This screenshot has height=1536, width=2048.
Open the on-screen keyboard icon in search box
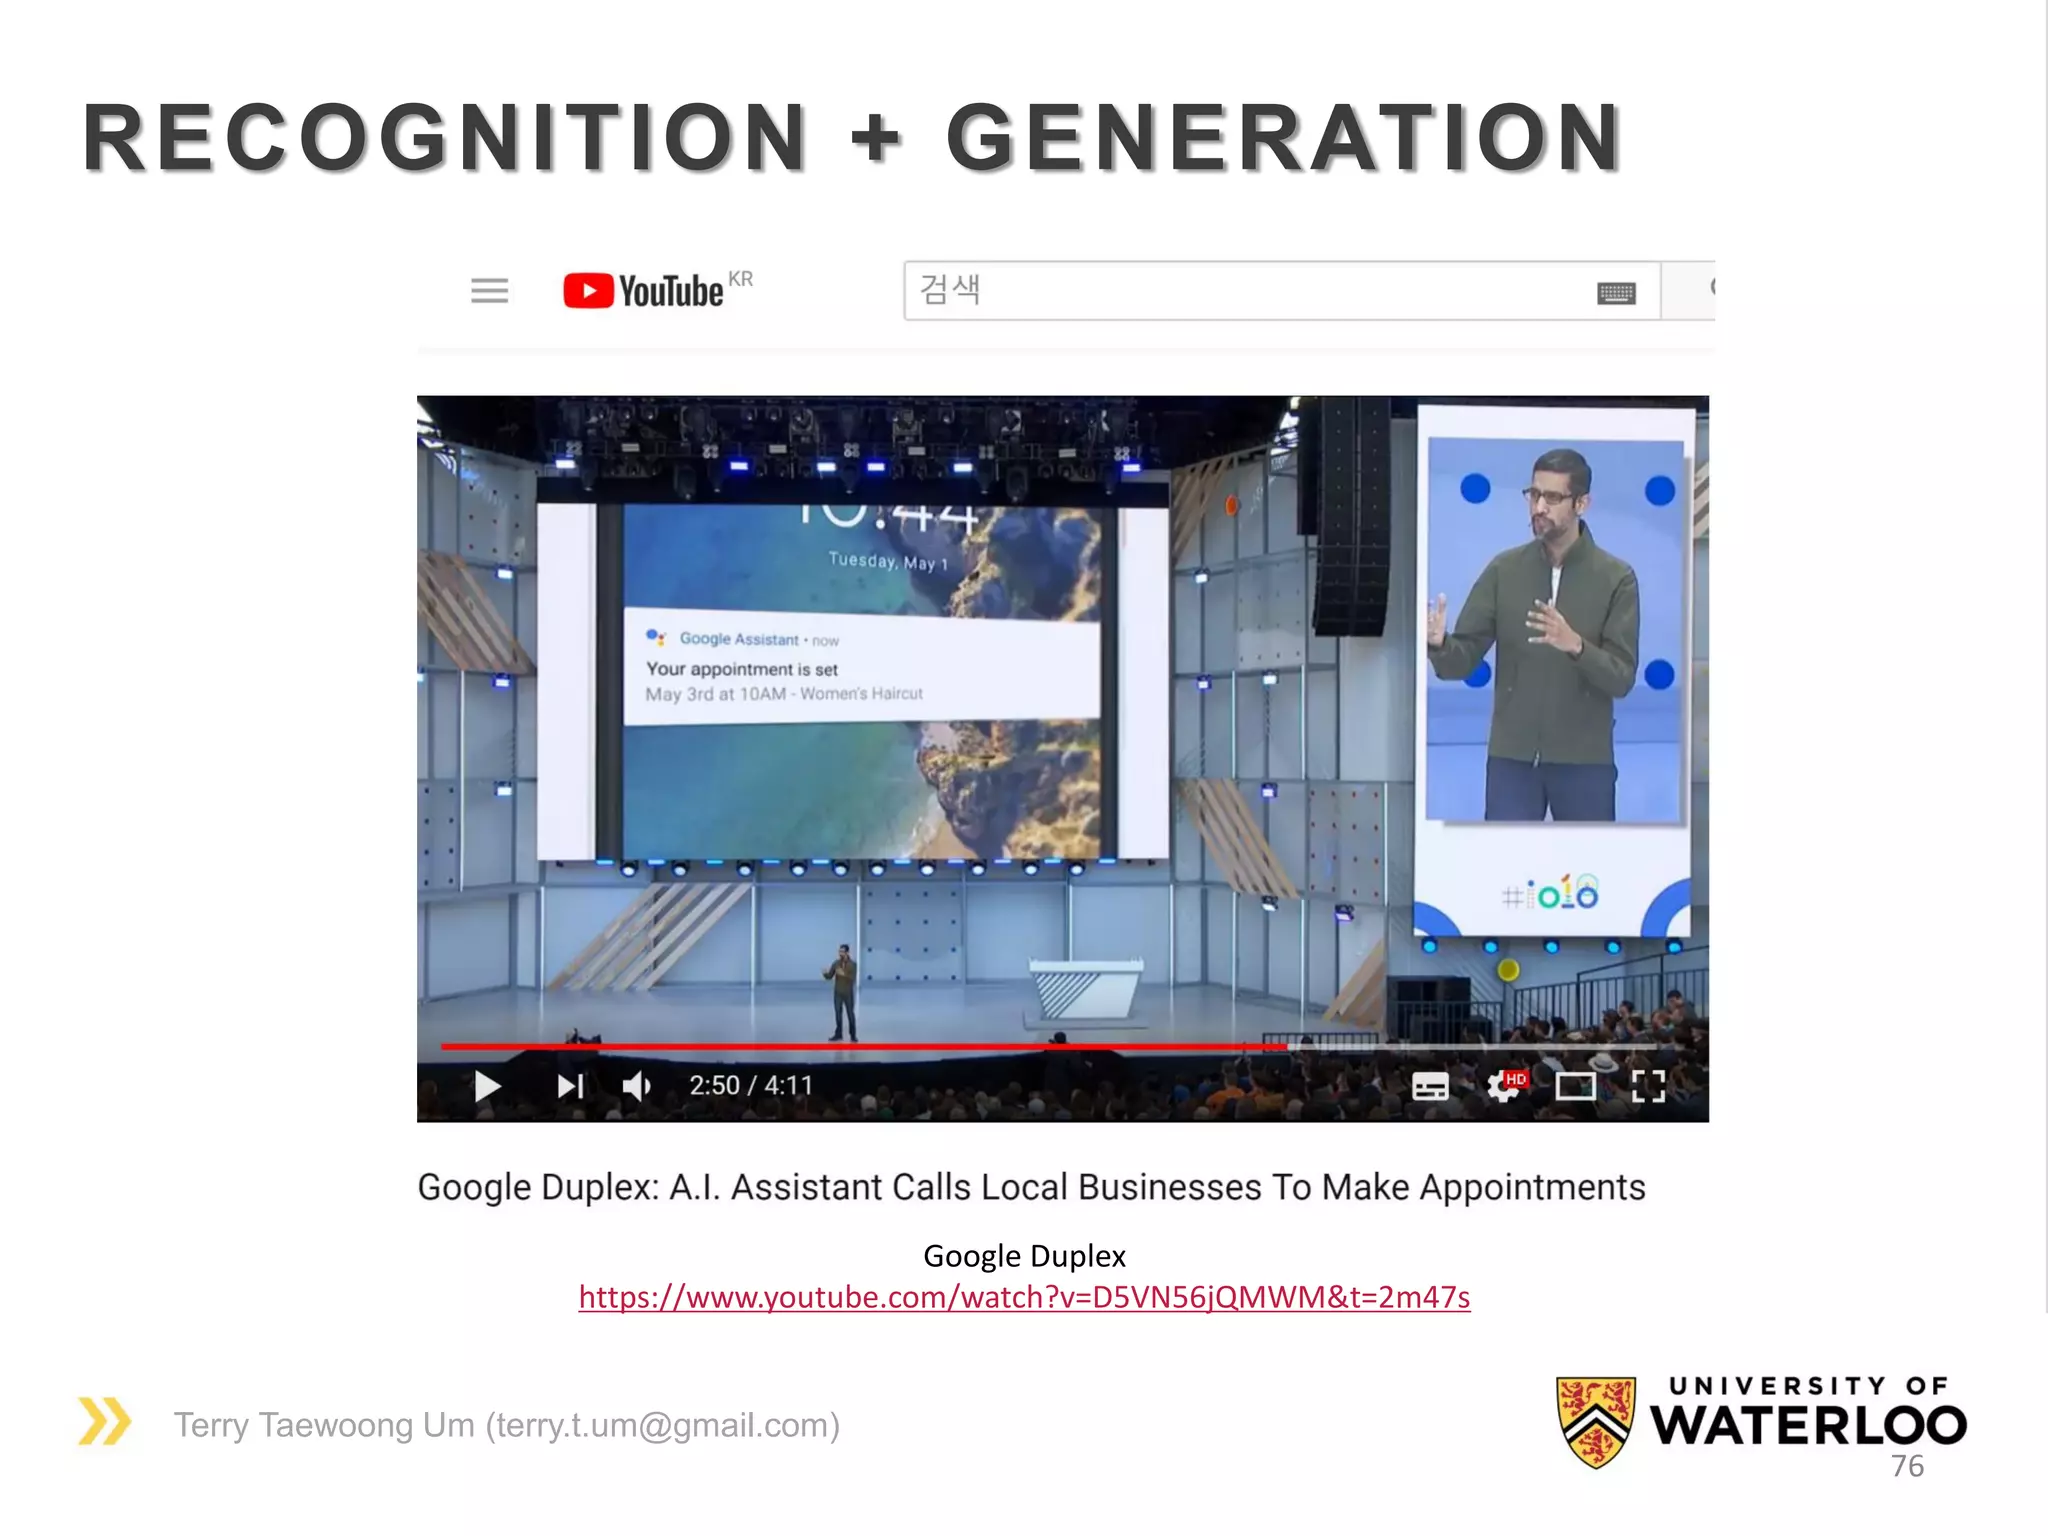click(1616, 293)
